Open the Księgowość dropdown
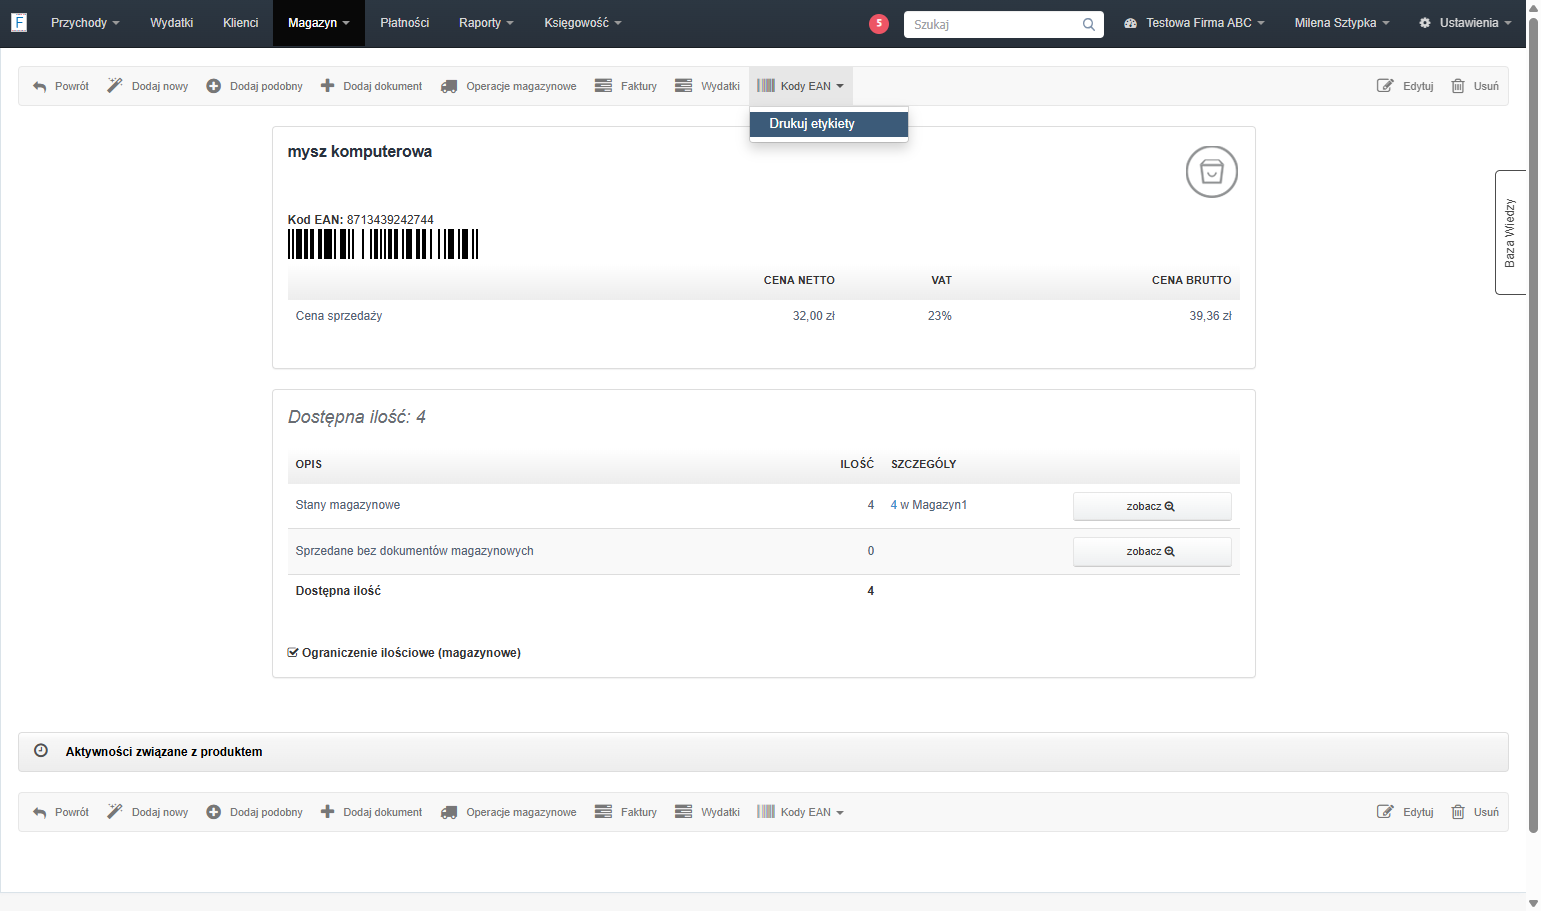 (x=583, y=23)
